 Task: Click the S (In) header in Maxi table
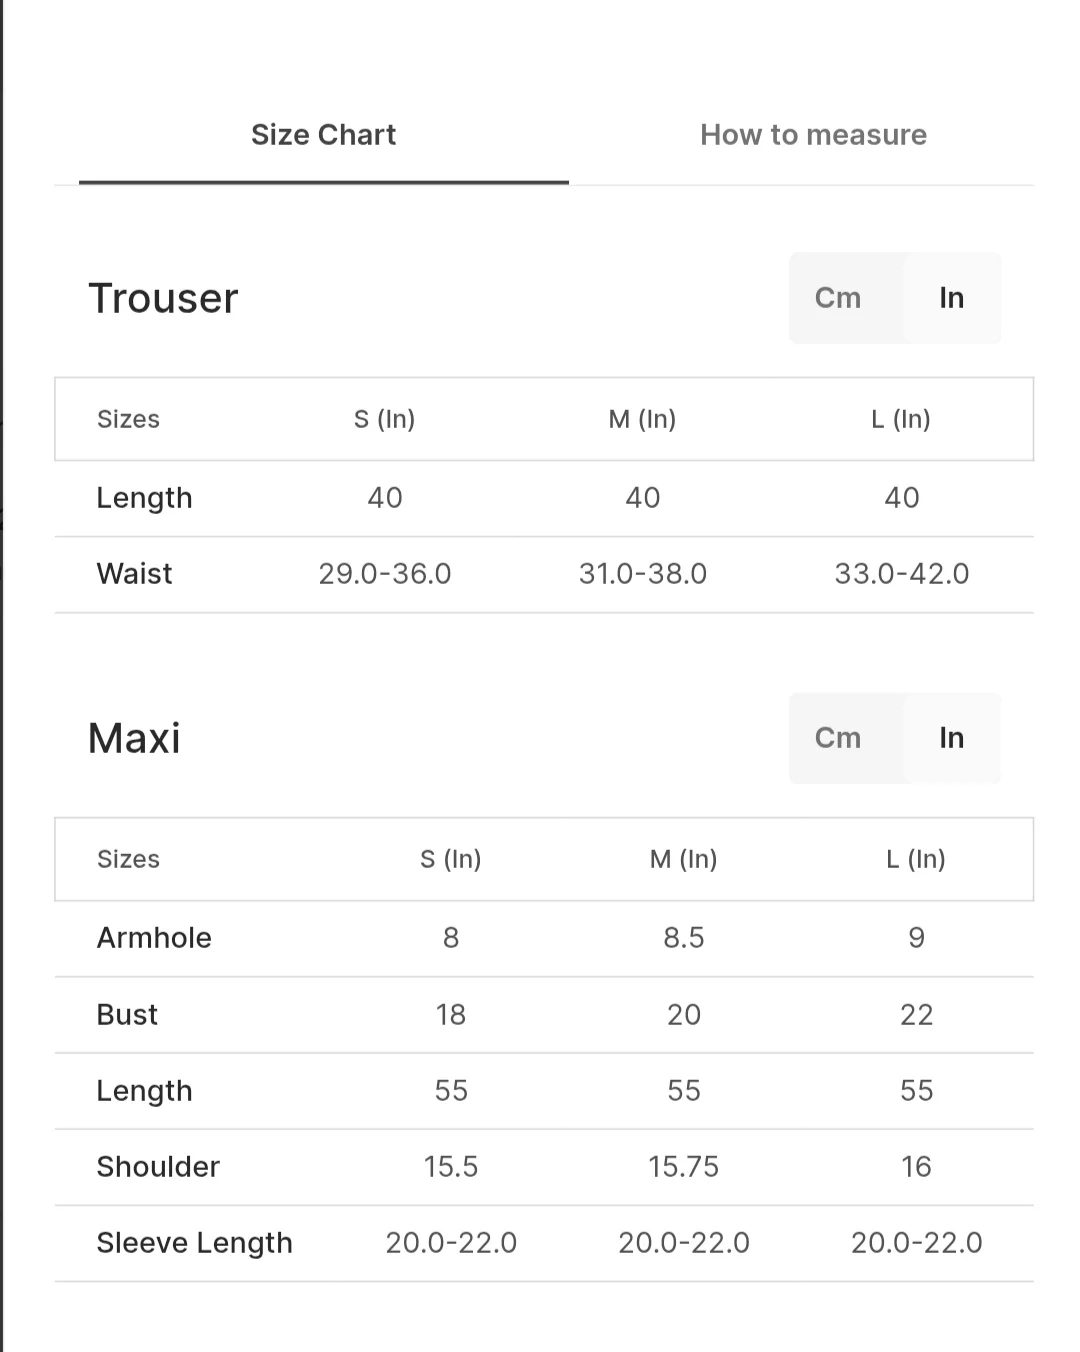451,859
